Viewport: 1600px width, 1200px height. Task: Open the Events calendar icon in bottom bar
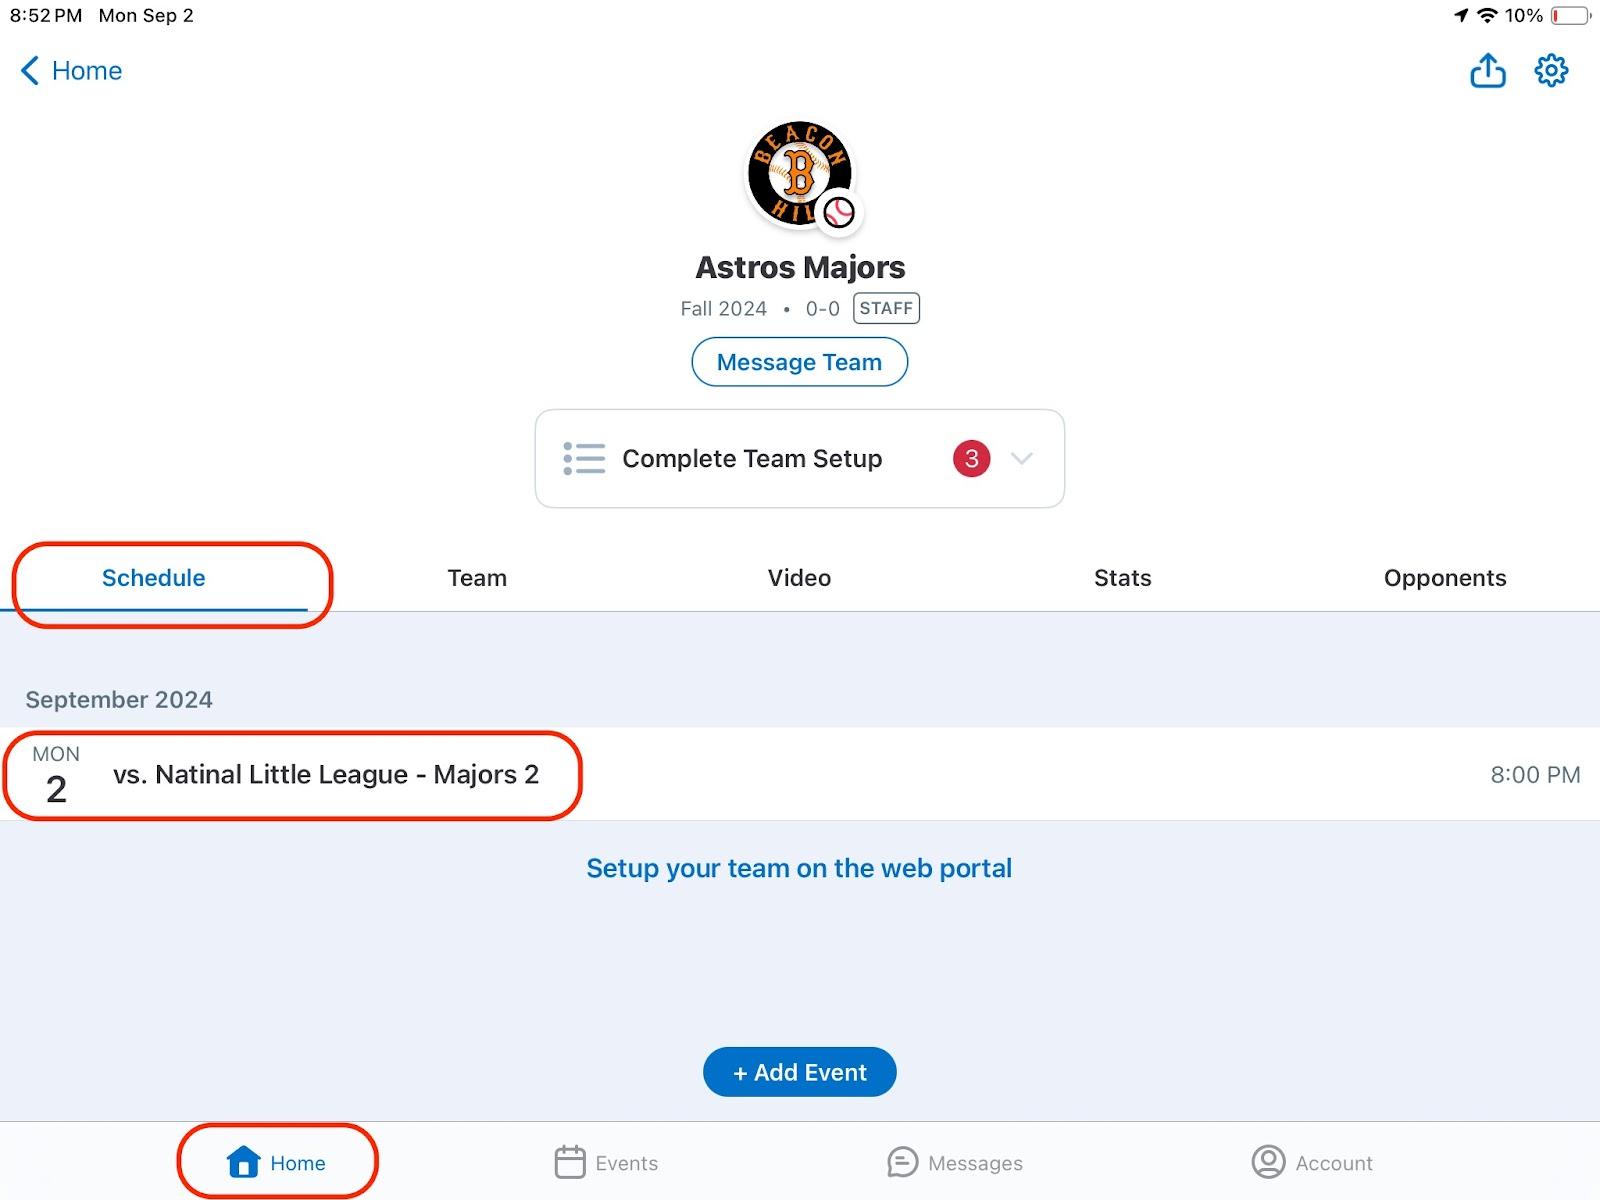[570, 1163]
